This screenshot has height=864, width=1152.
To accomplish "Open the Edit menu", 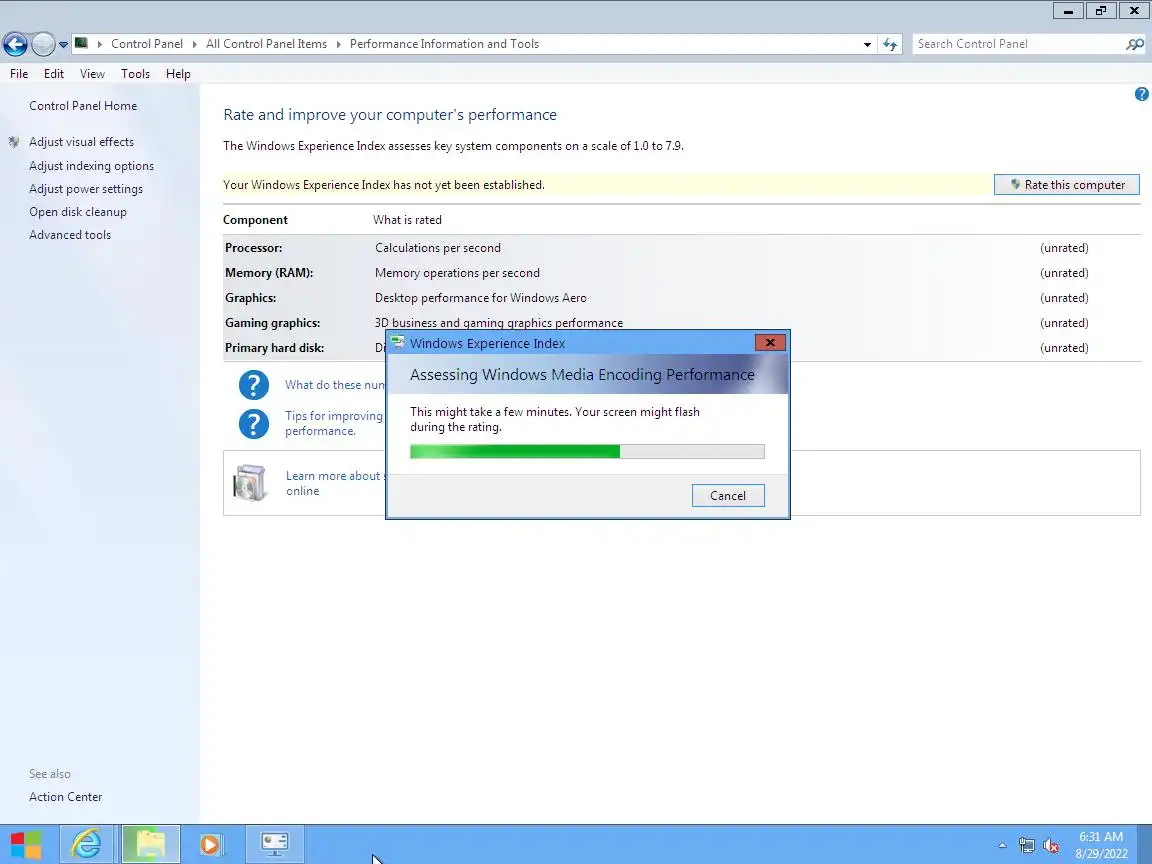I will [x=54, y=73].
